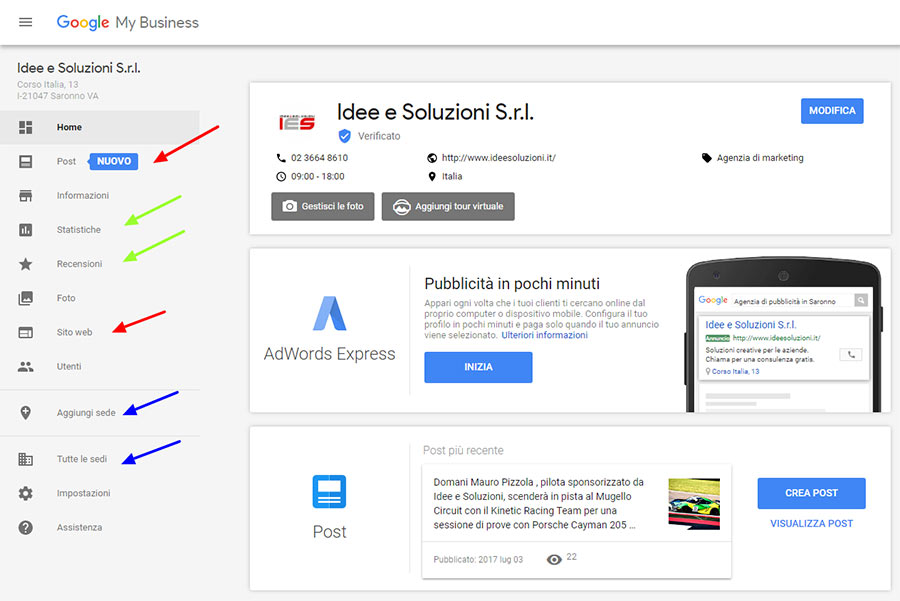Click the phone call icon in mobile ad preview
This screenshot has width=900, height=601.
851,355
